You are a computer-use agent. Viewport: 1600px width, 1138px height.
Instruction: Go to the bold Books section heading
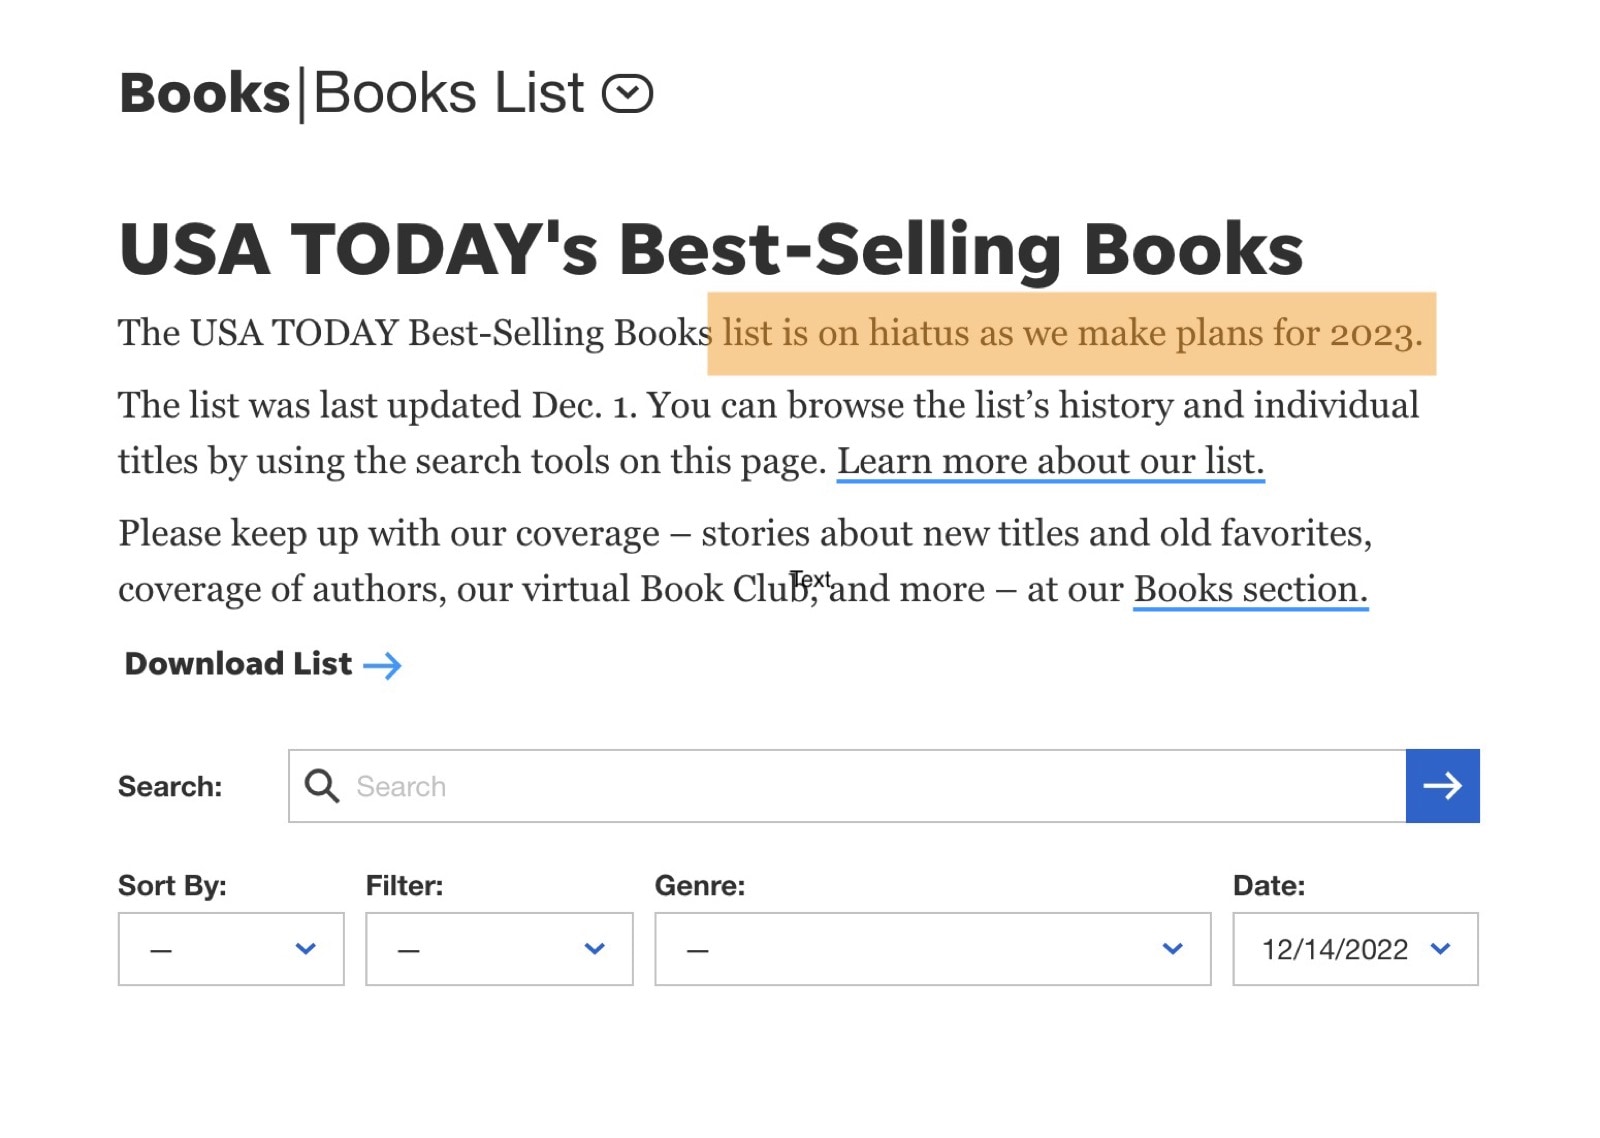205,94
